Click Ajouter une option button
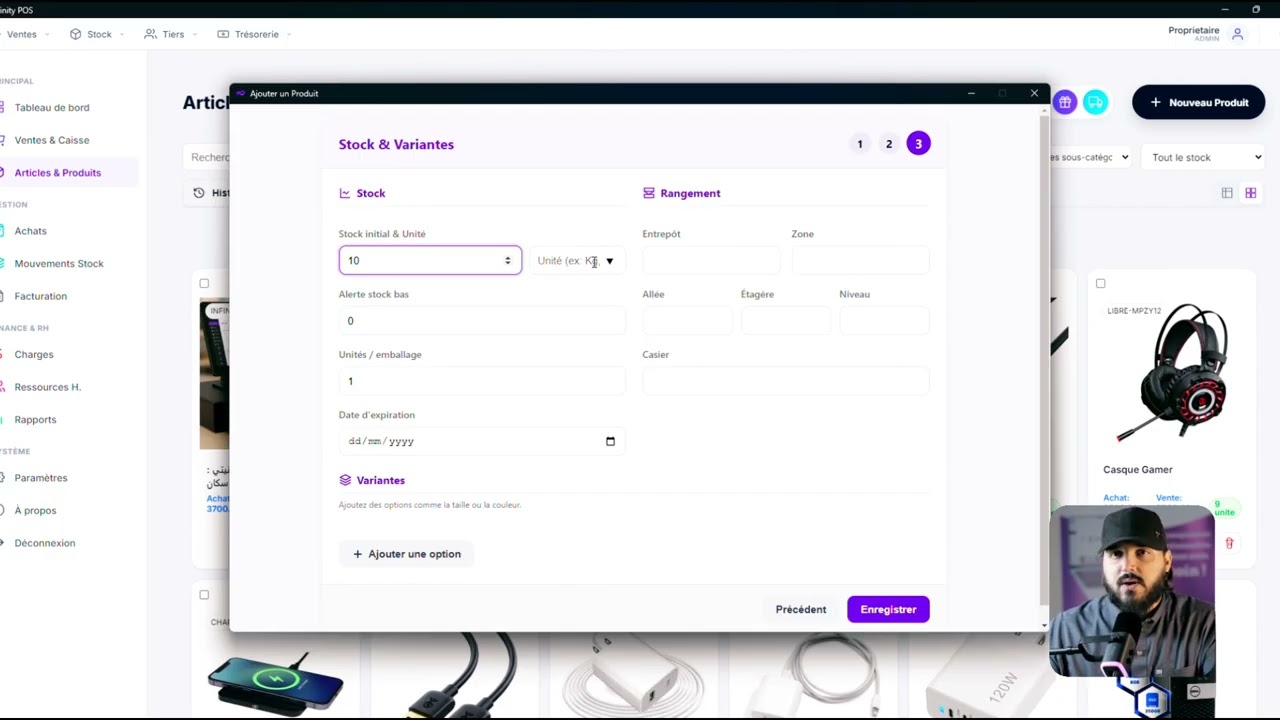Viewport: 1280px width, 720px height. point(407,554)
